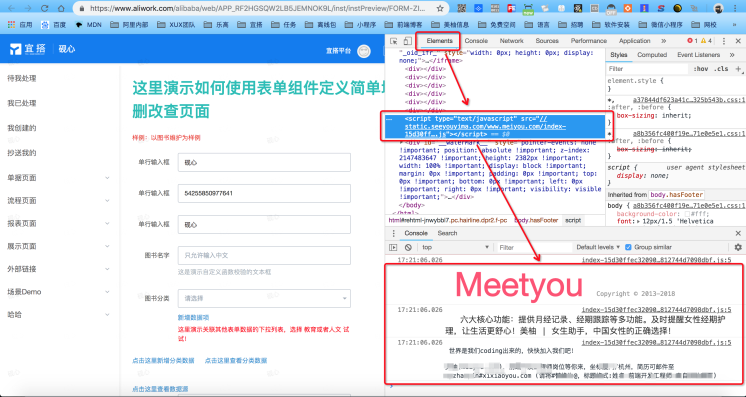Open 待我处理 in the left sidebar
This screenshot has width=746, height=397.
(x=22, y=79)
